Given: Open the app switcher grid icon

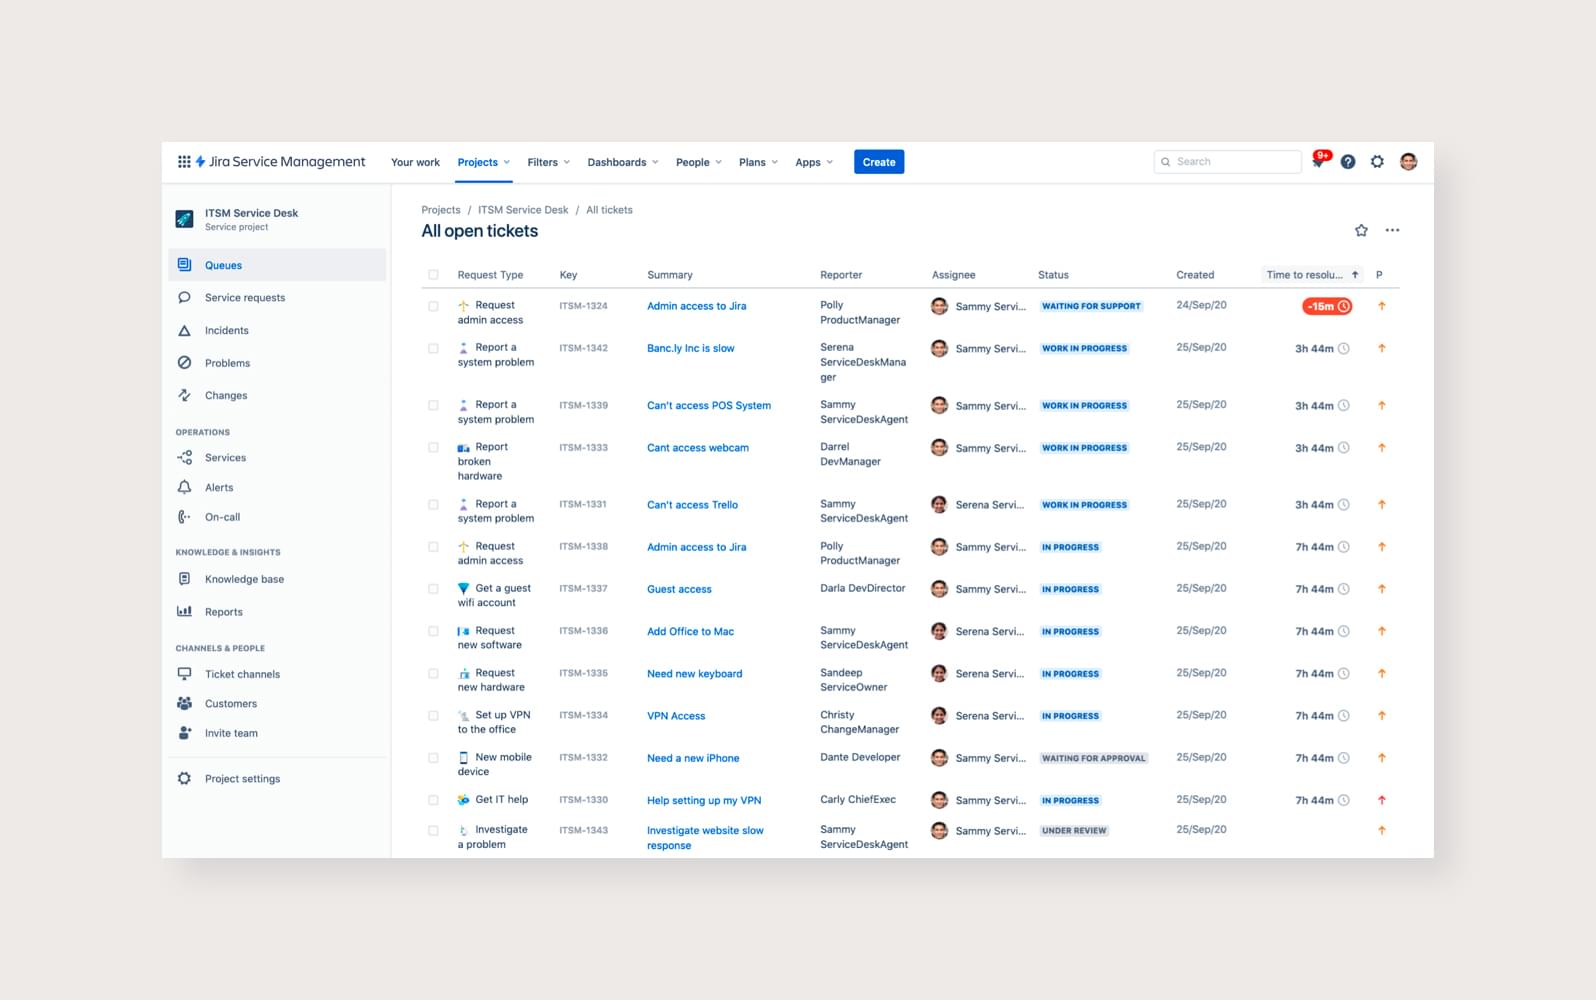Looking at the screenshot, I should pyautogui.click(x=184, y=162).
